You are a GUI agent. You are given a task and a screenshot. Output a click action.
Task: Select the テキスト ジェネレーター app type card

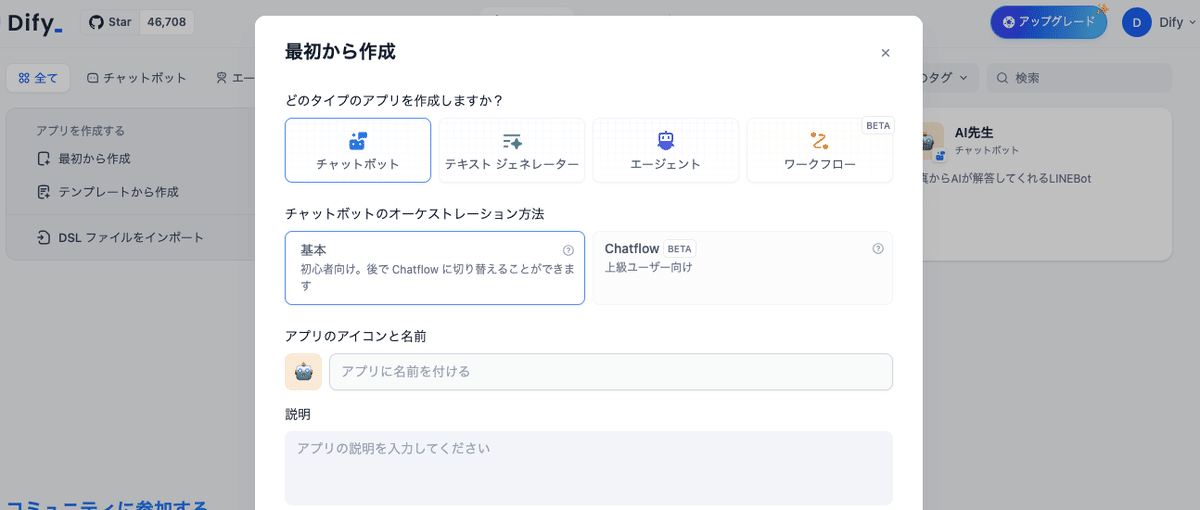point(512,150)
